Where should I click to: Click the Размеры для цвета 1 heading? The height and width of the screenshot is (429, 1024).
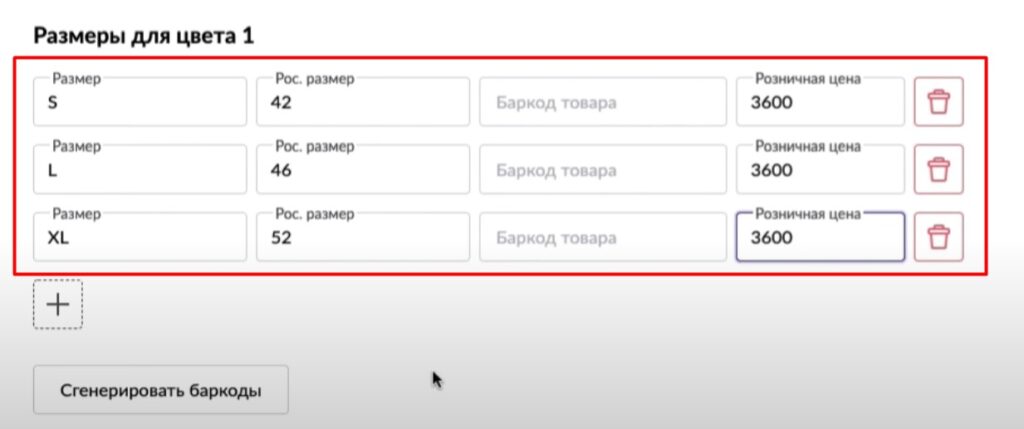[144, 35]
